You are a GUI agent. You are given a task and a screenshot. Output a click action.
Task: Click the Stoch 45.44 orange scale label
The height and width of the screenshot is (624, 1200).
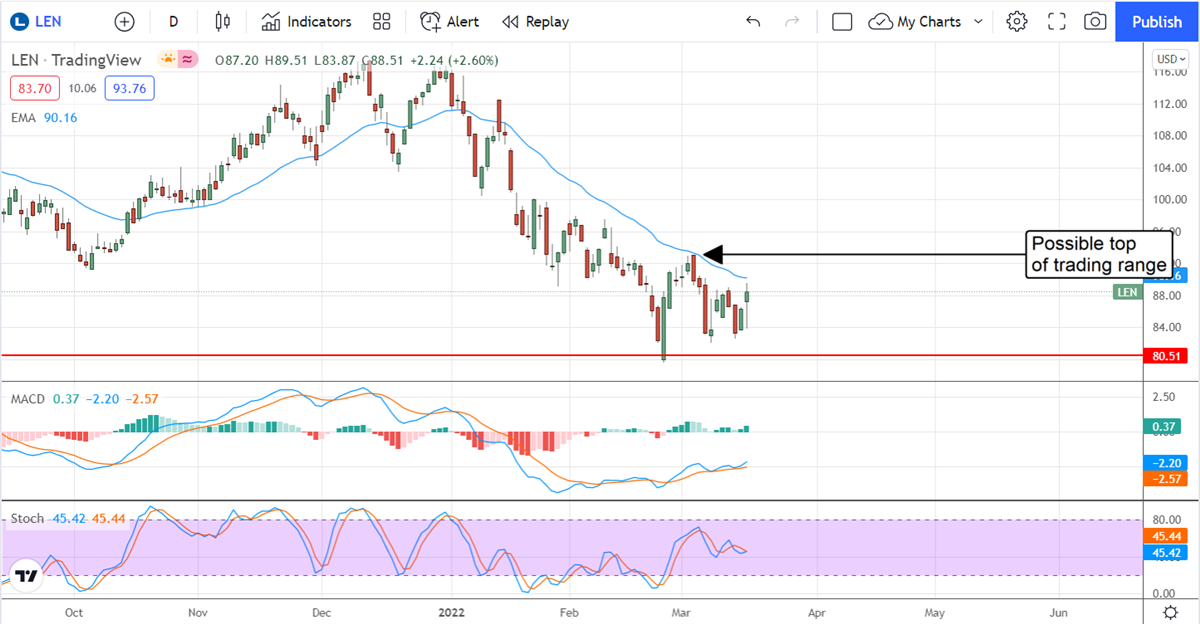click(1166, 535)
